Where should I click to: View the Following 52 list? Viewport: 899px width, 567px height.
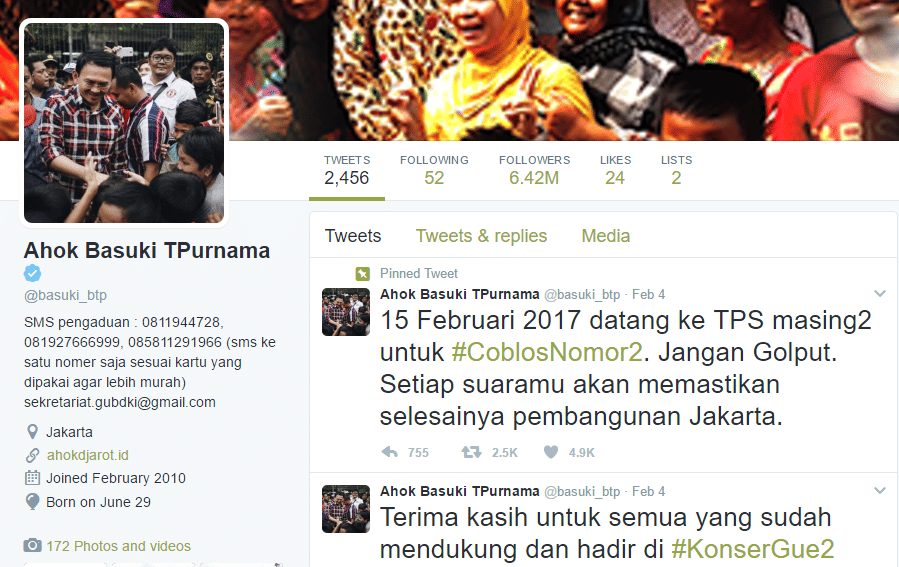(434, 170)
